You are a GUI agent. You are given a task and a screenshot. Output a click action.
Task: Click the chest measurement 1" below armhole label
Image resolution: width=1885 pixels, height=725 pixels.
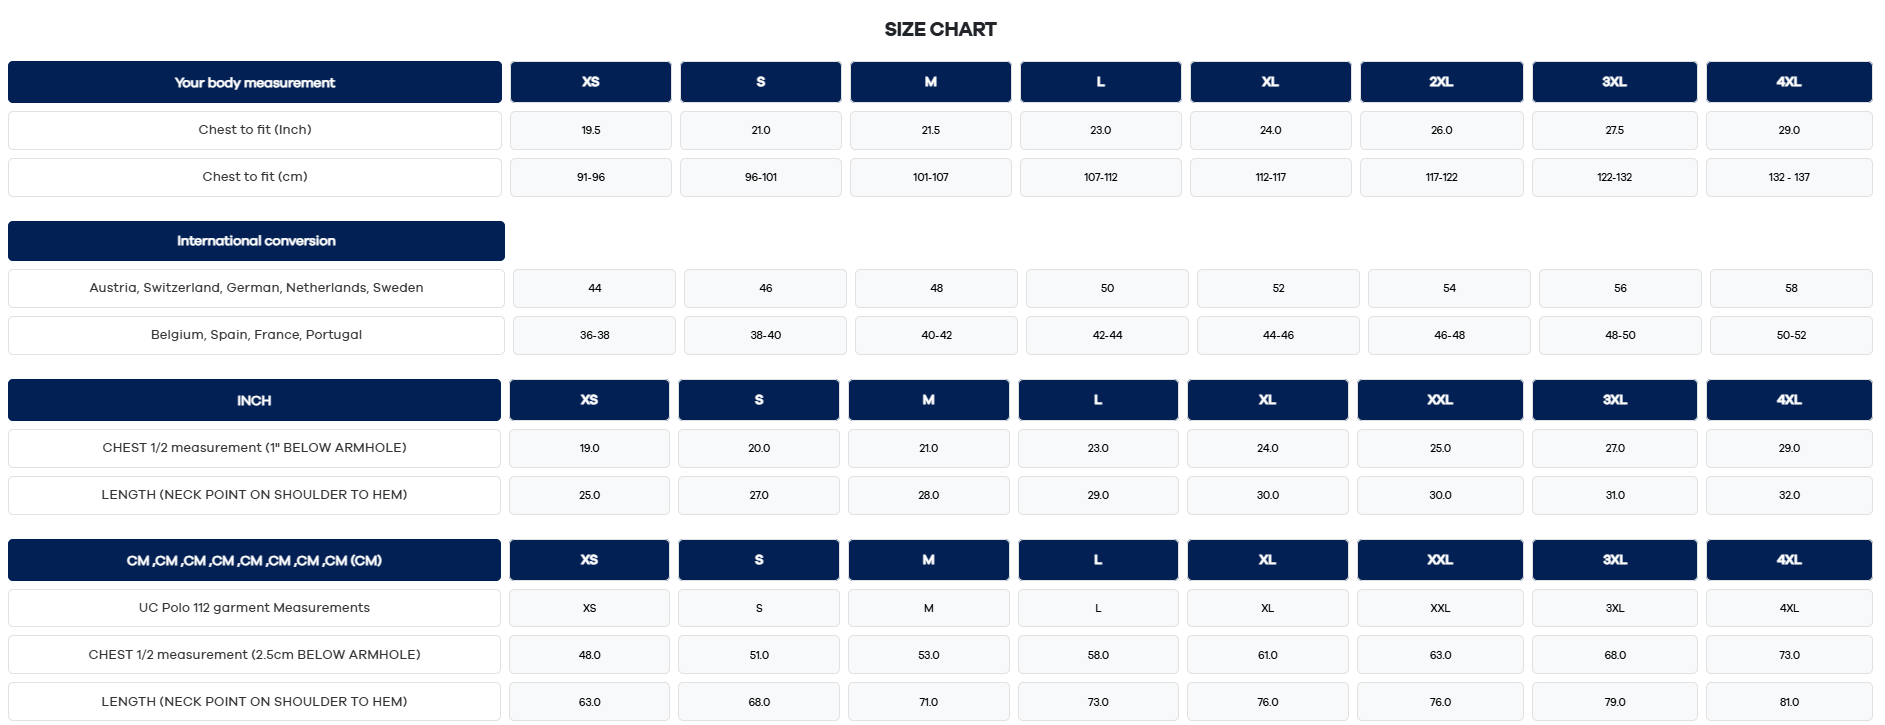(x=254, y=448)
